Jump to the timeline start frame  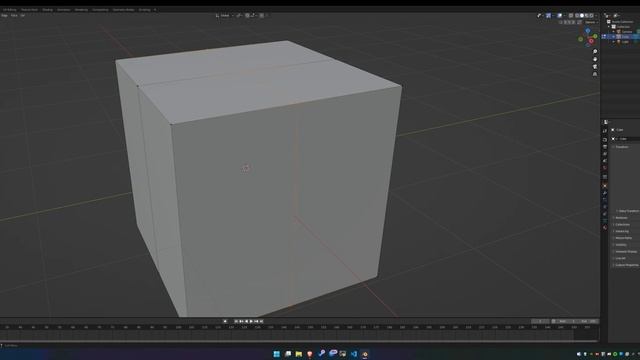click(x=236, y=321)
